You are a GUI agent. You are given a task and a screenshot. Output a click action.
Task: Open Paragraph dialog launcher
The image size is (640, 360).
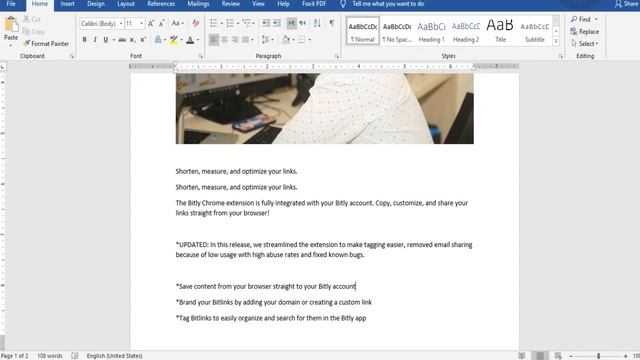[x=337, y=56]
